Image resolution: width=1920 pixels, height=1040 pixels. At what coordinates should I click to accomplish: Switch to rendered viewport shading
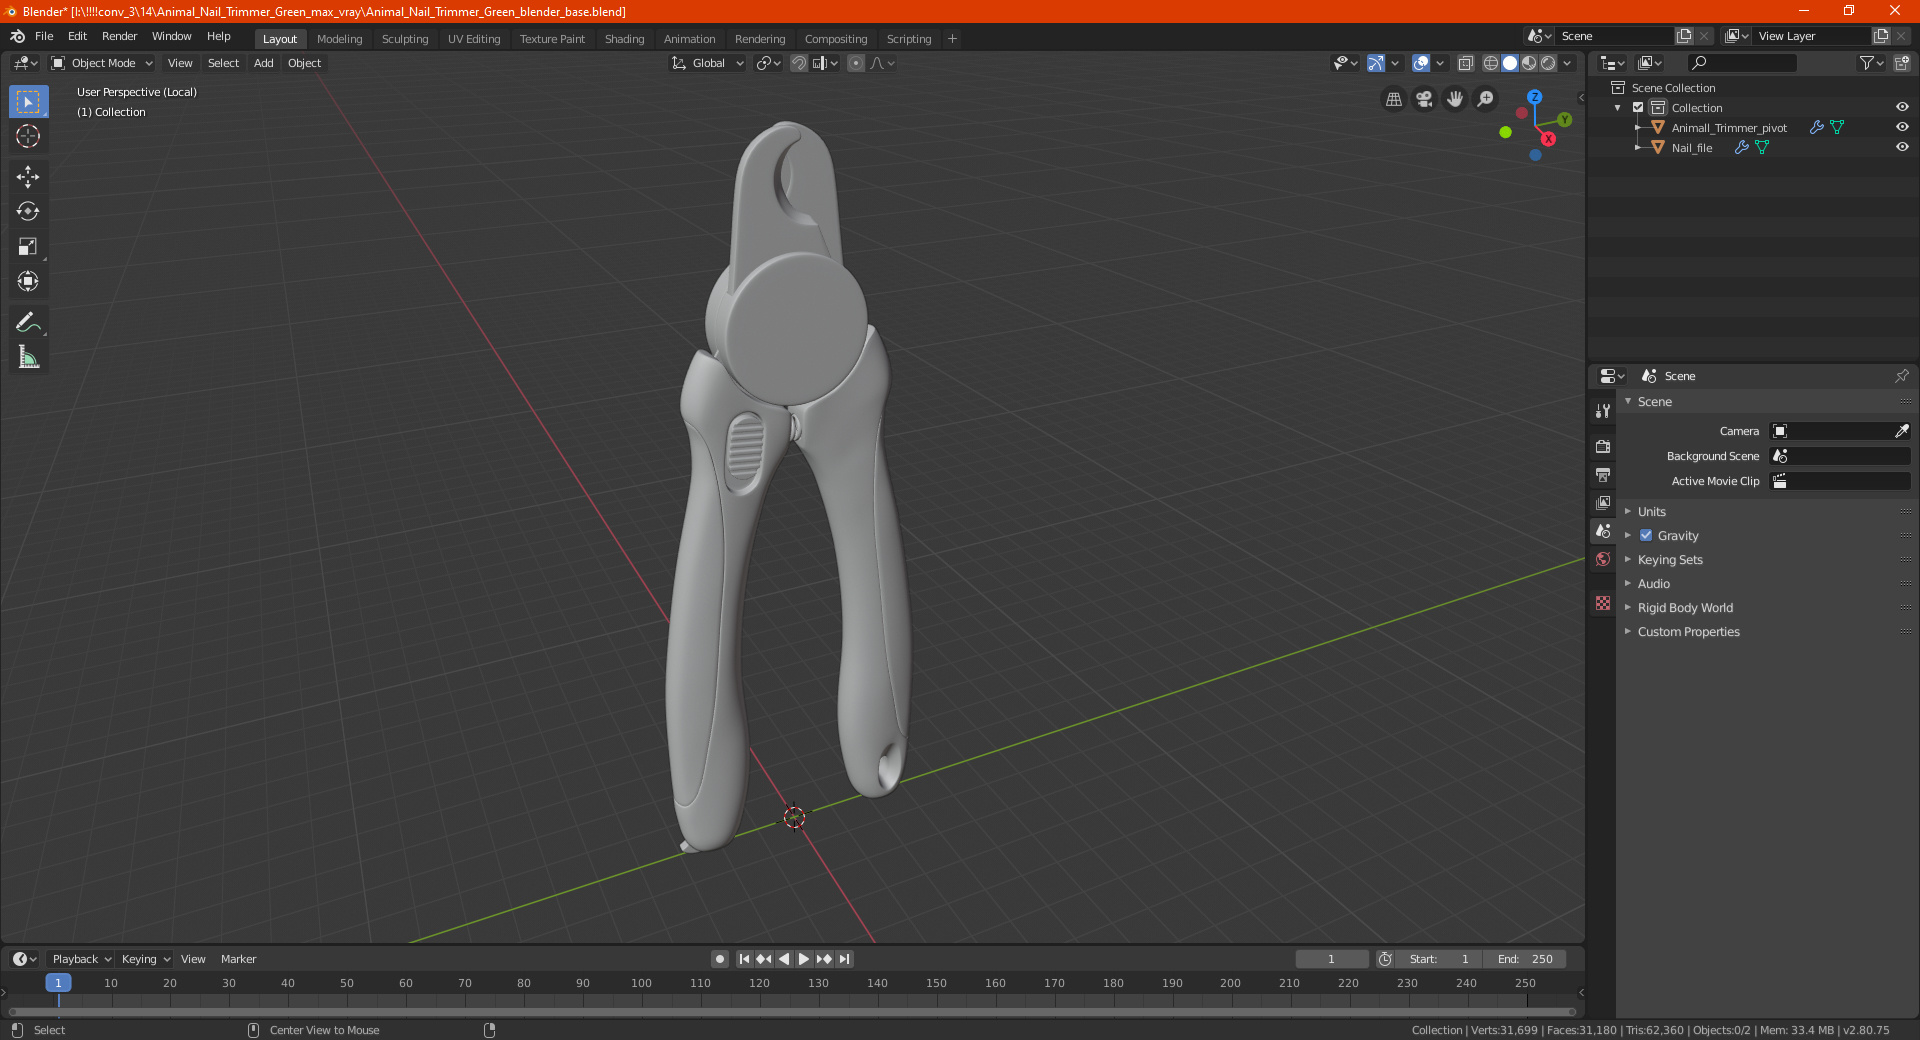1548,63
